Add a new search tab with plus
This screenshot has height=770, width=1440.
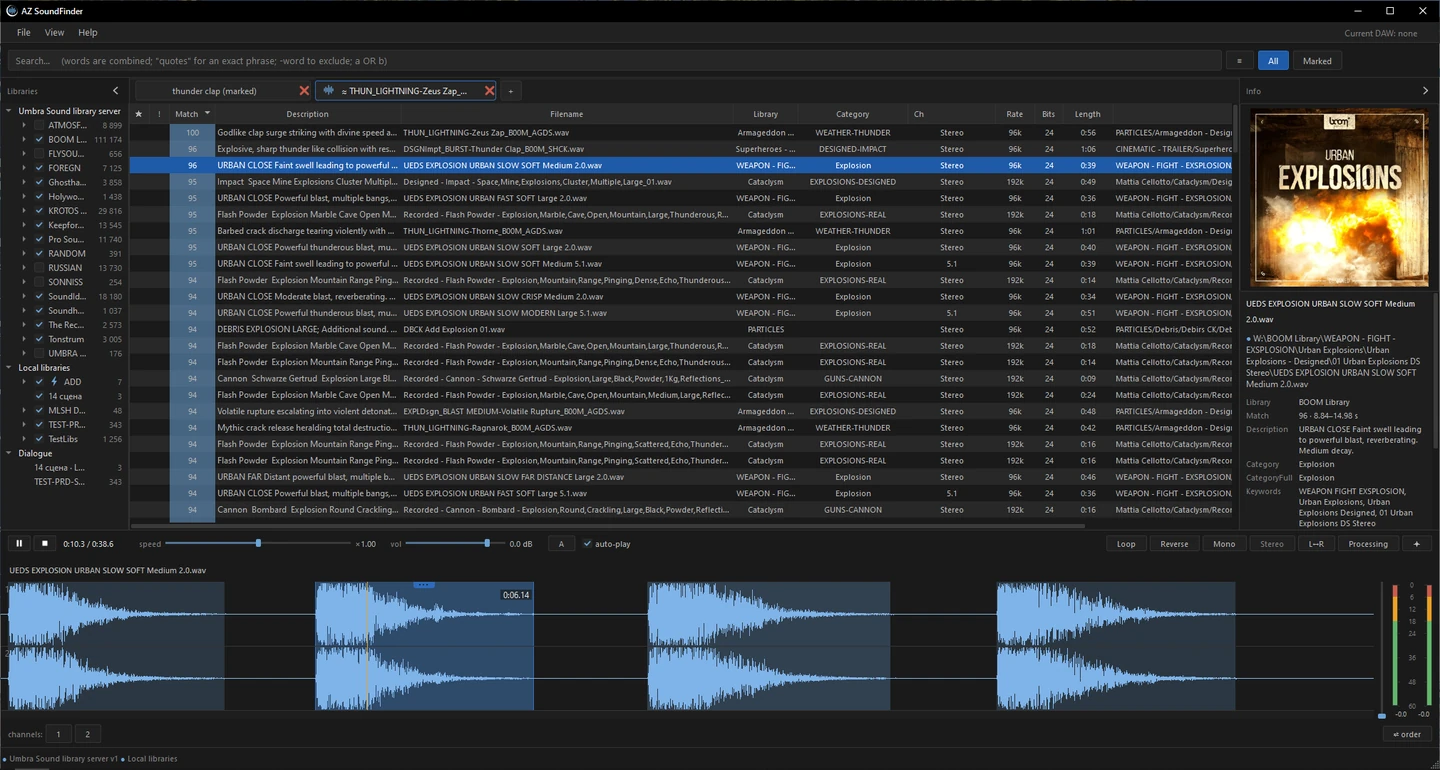tap(510, 91)
